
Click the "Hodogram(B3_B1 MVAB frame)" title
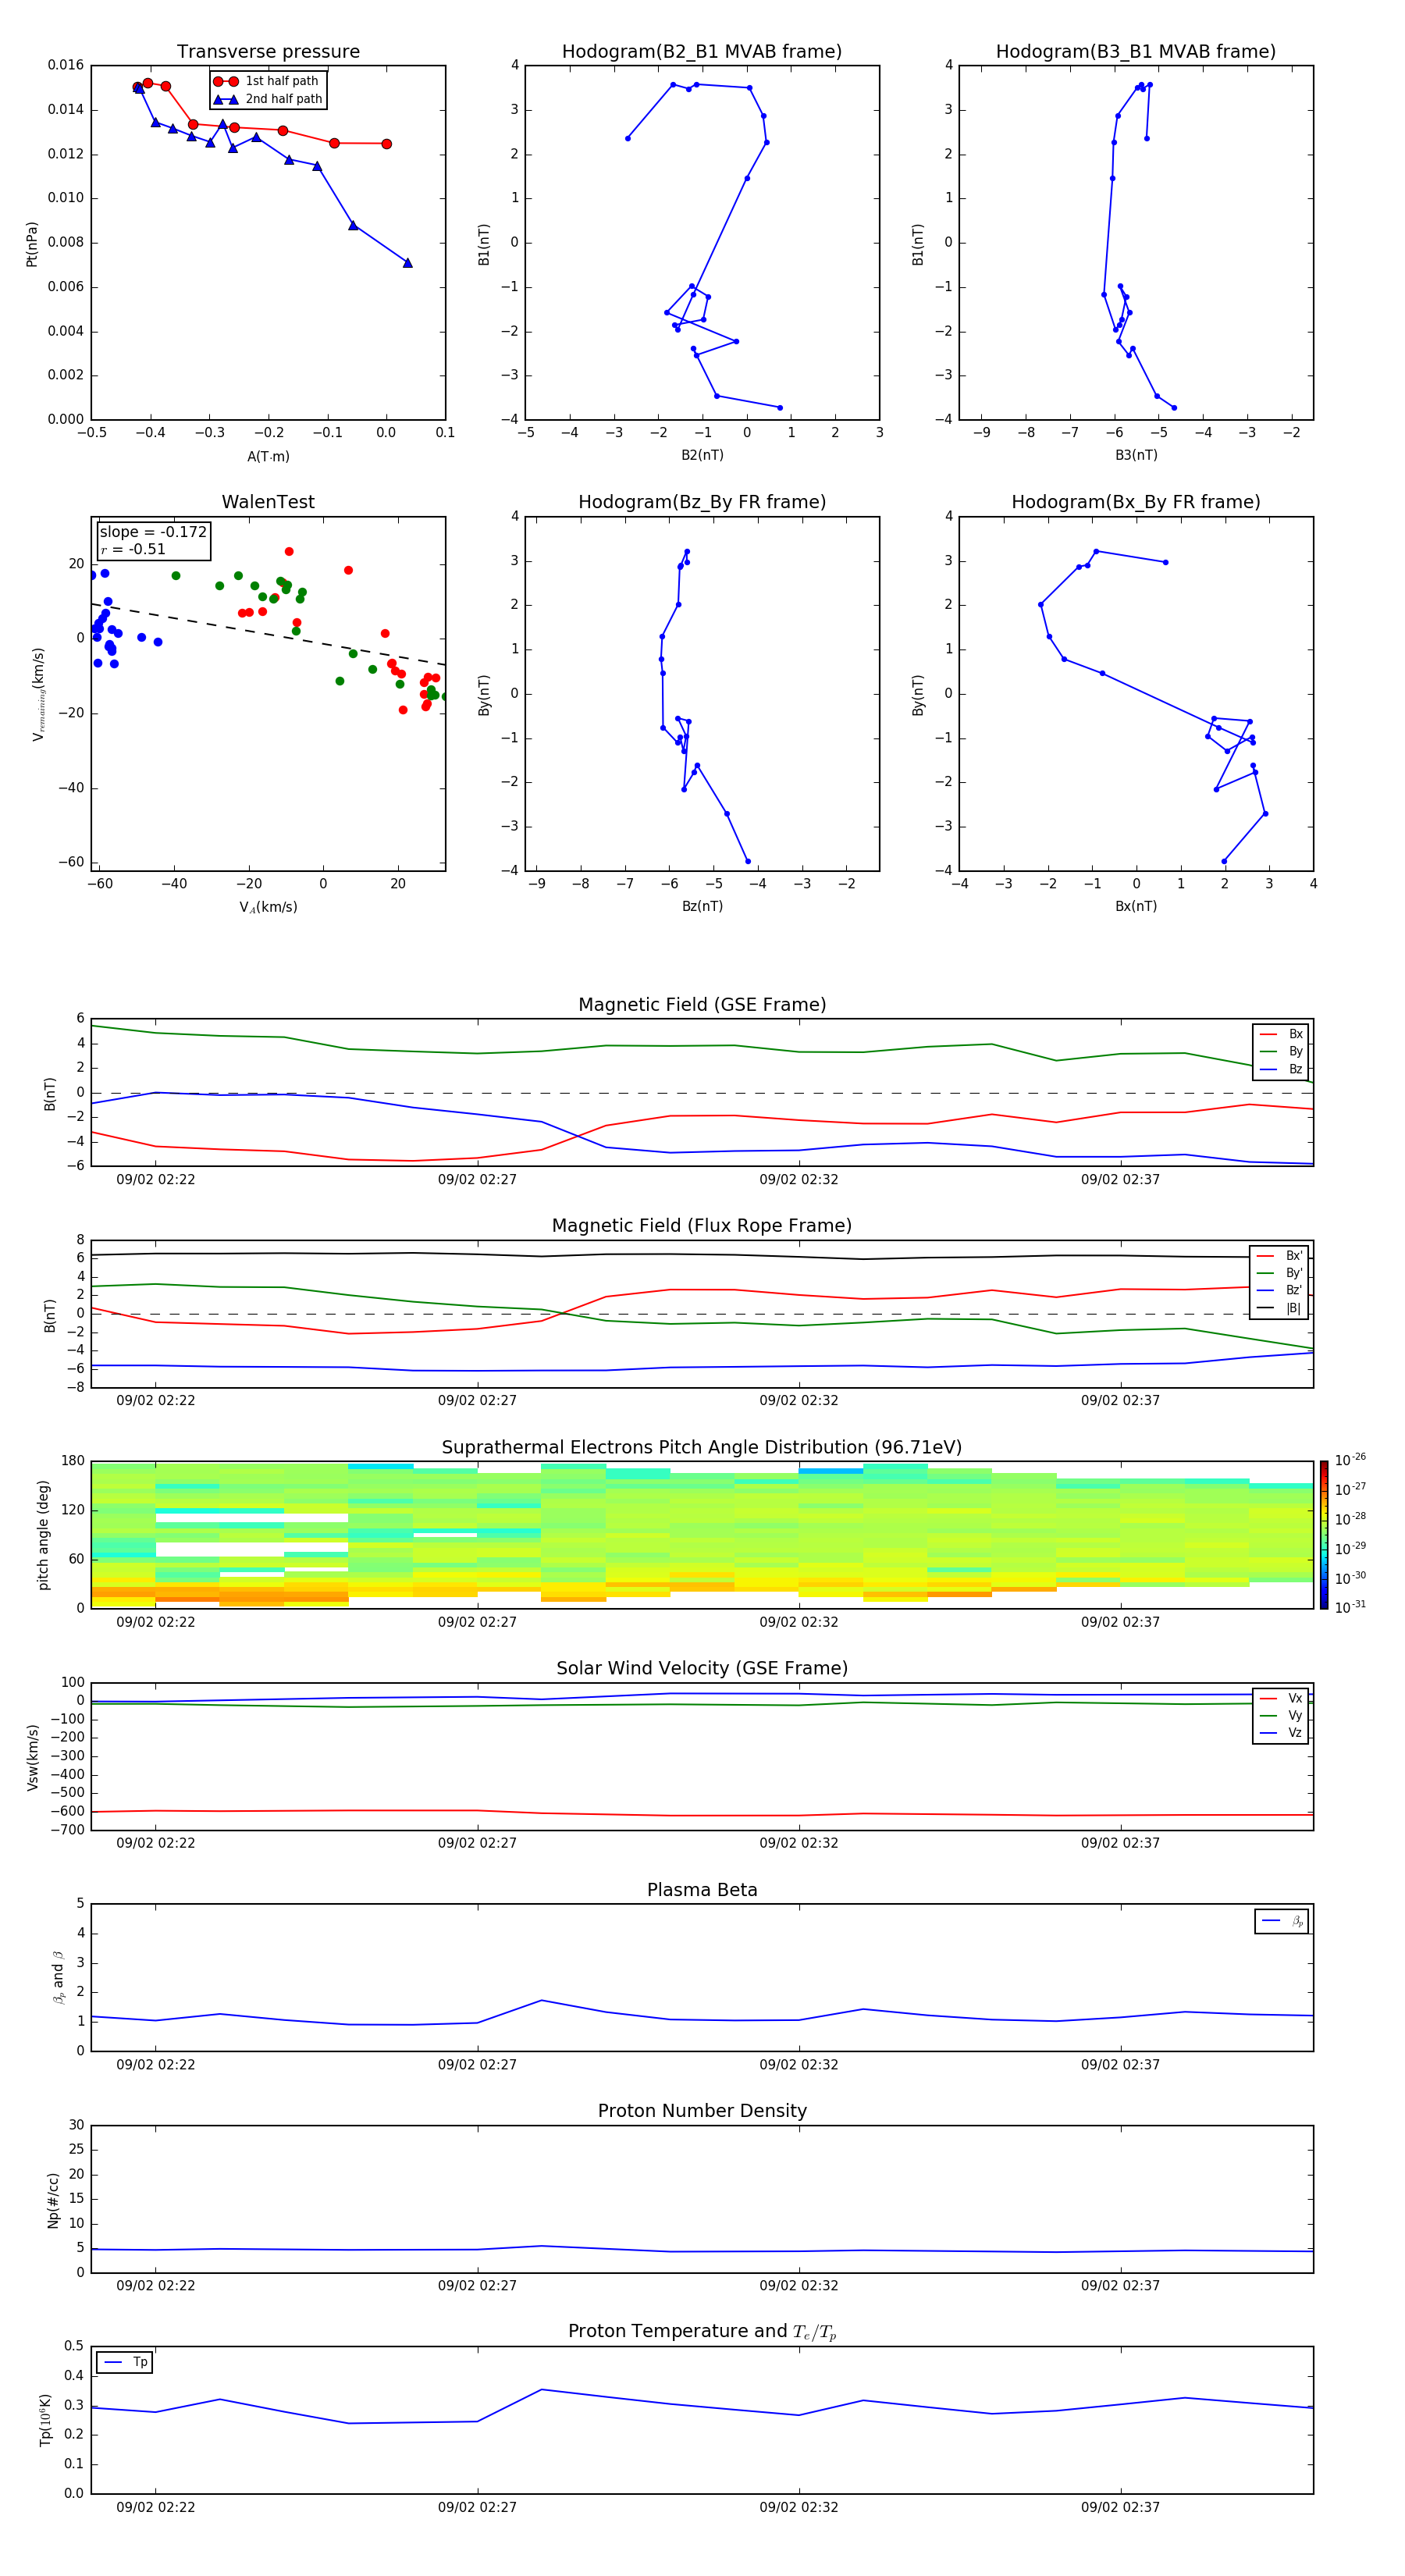click(1136, 52)
